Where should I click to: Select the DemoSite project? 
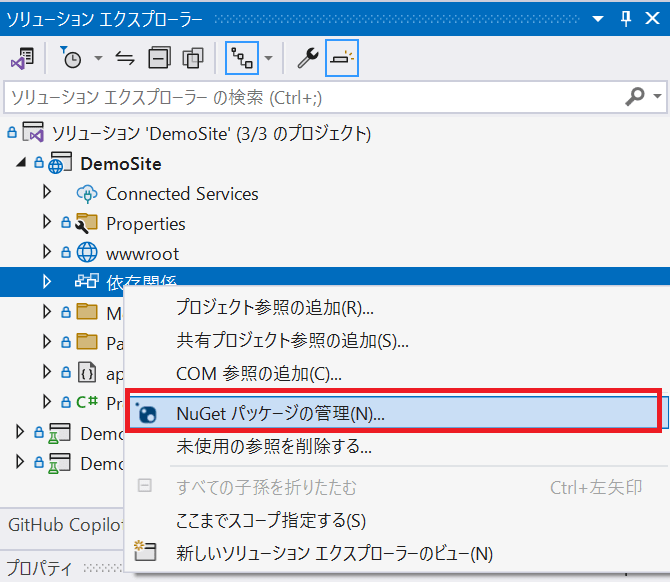(120, 164)
